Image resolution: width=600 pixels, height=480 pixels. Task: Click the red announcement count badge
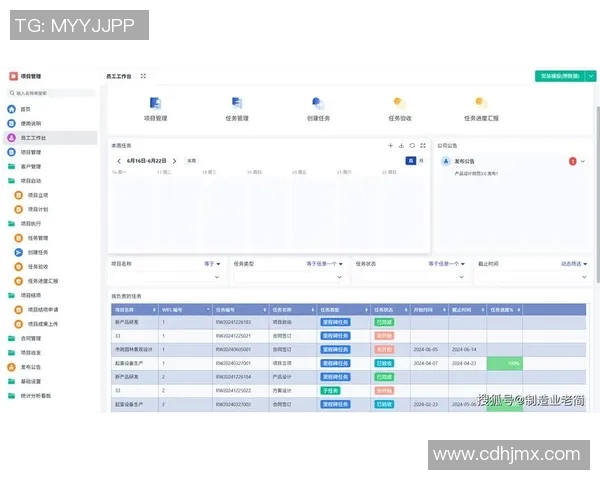[x=572, y=162]
